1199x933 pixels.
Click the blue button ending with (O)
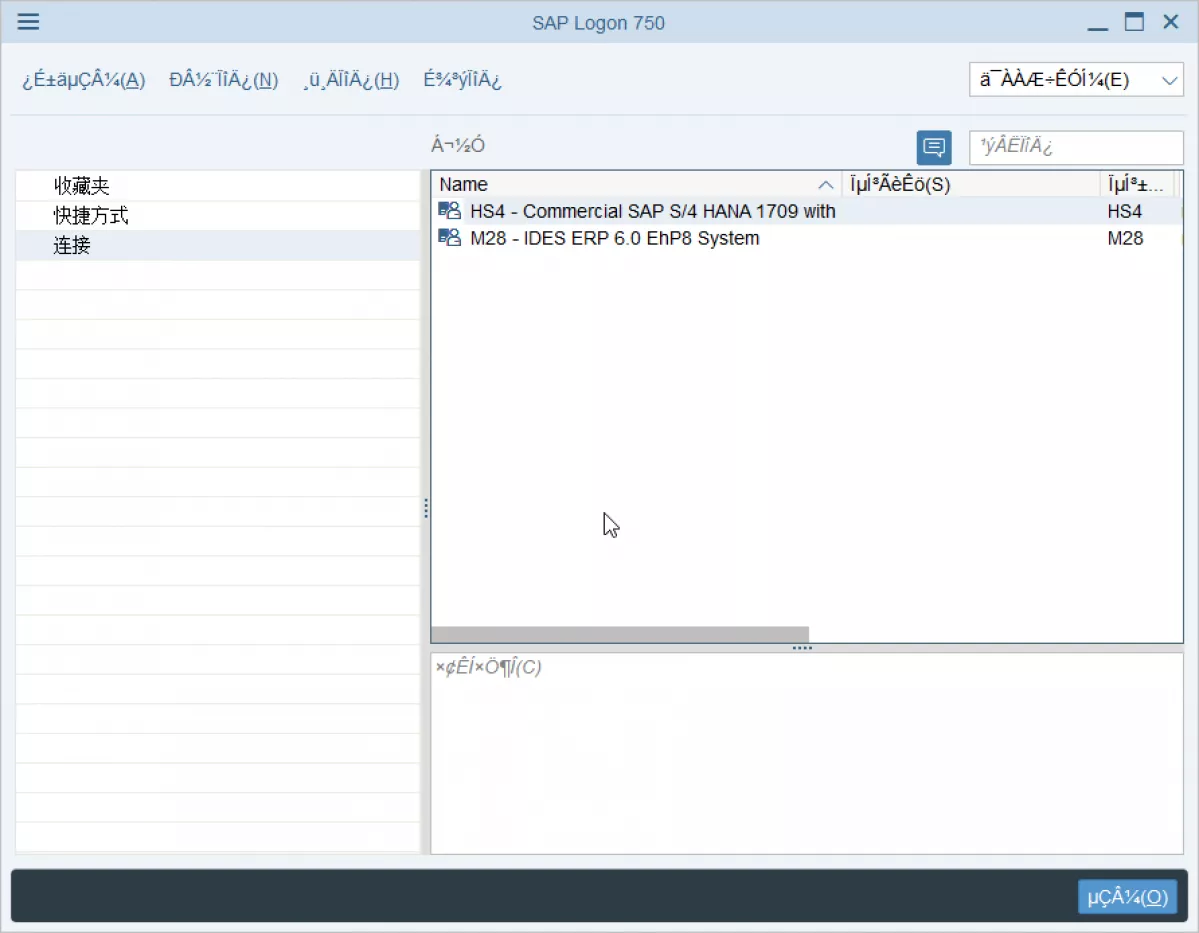pos(1127,897)
